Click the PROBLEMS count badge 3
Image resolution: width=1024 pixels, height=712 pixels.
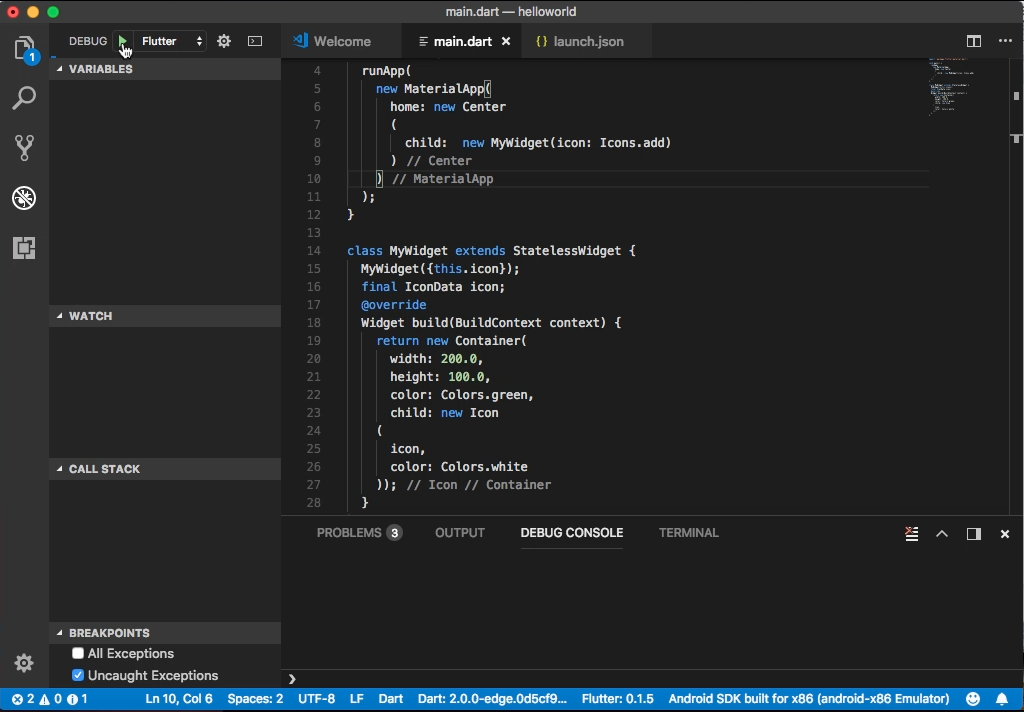tap(394, 533)
